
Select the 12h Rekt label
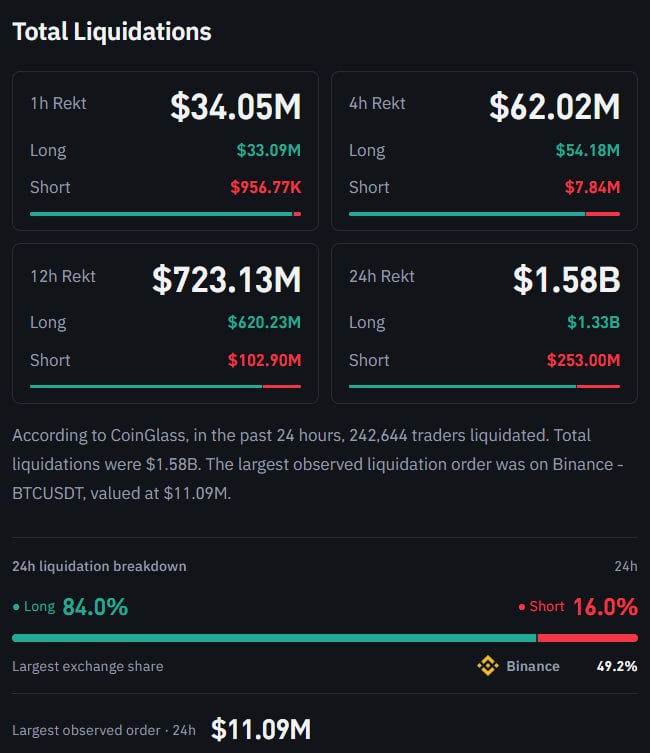[63, 276]
